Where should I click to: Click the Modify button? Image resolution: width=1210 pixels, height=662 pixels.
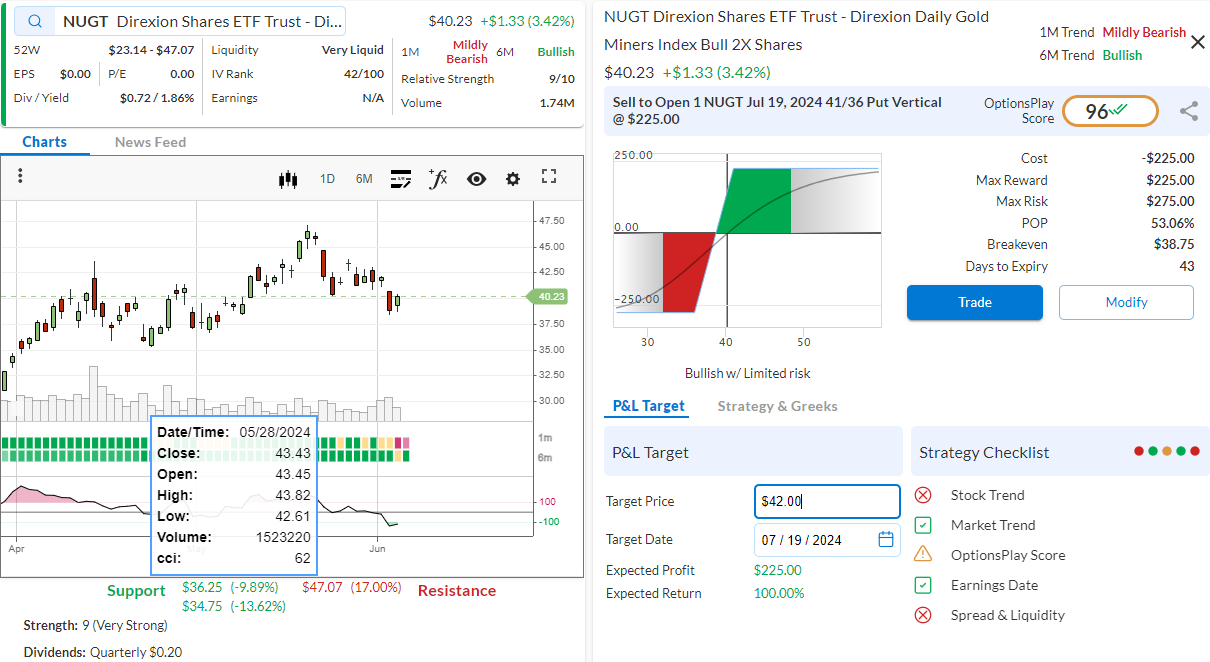1126,302
